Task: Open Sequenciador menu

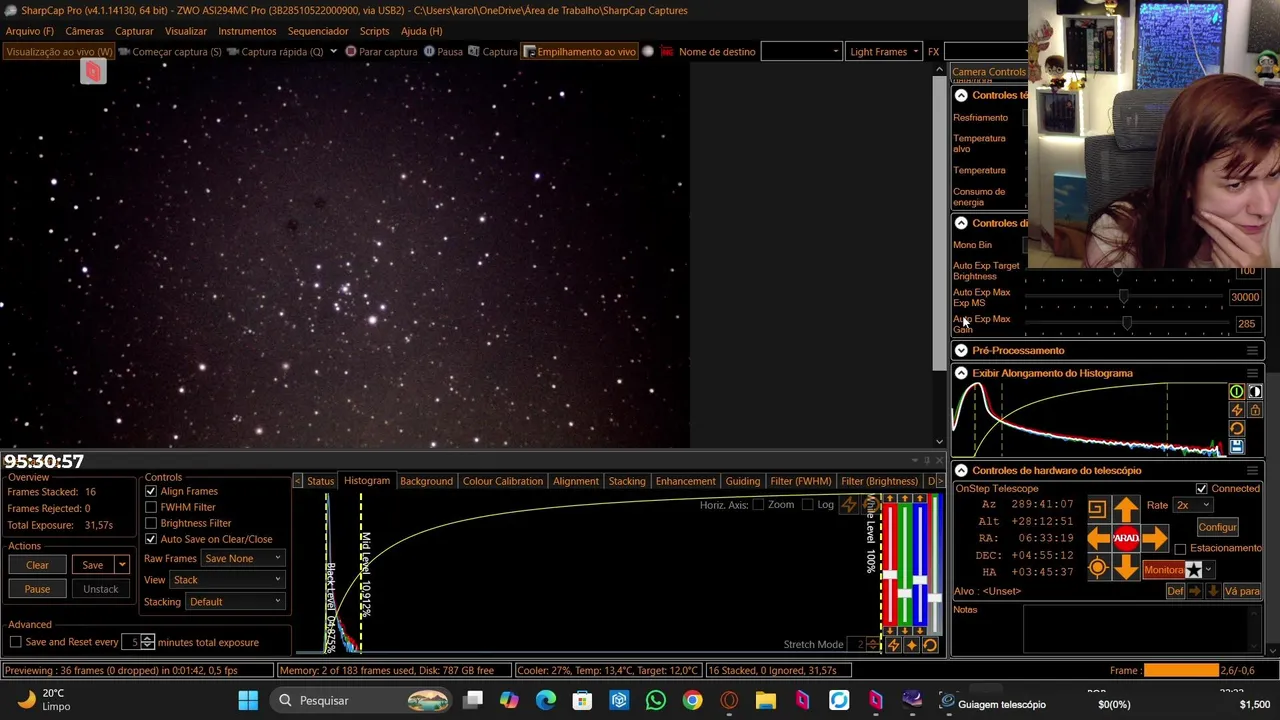Action: click(x=318, y=31)
